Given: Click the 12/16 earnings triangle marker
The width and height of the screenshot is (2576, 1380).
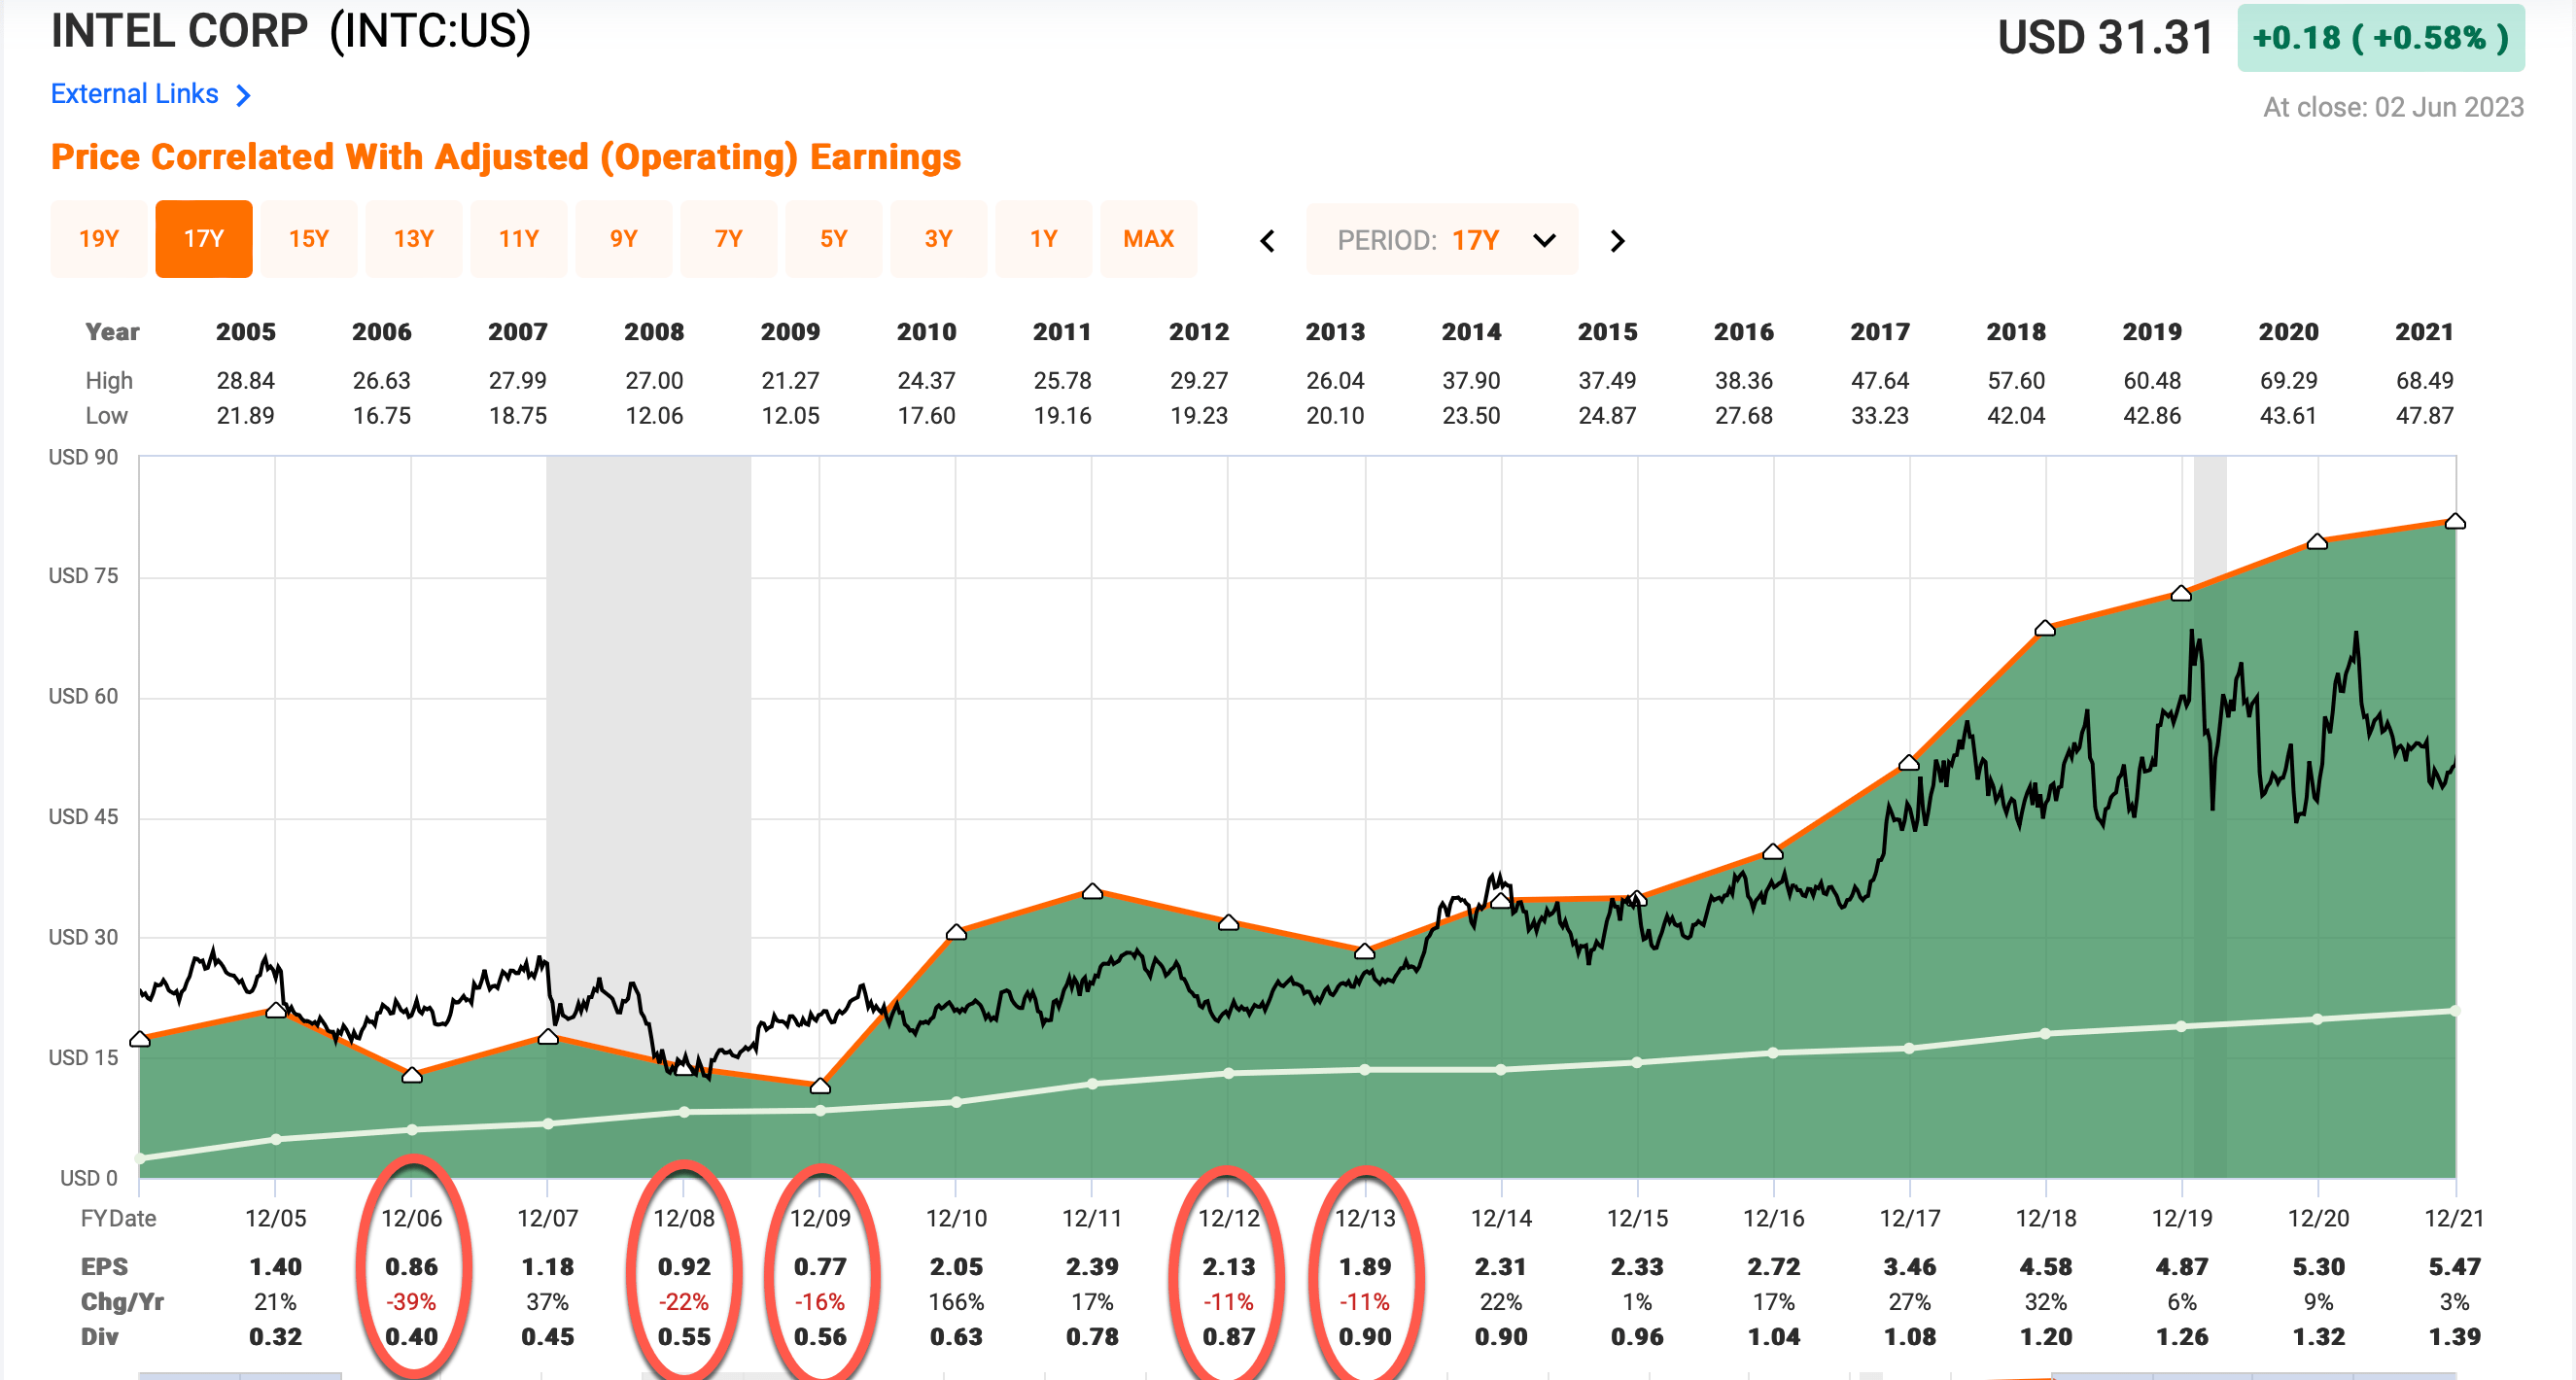Looking at the screenshot, I should tap(1773, 852).
